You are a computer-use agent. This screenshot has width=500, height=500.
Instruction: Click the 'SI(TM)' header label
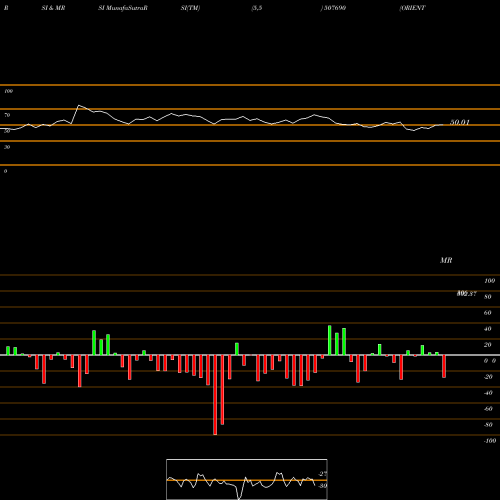tap(190, 8)
